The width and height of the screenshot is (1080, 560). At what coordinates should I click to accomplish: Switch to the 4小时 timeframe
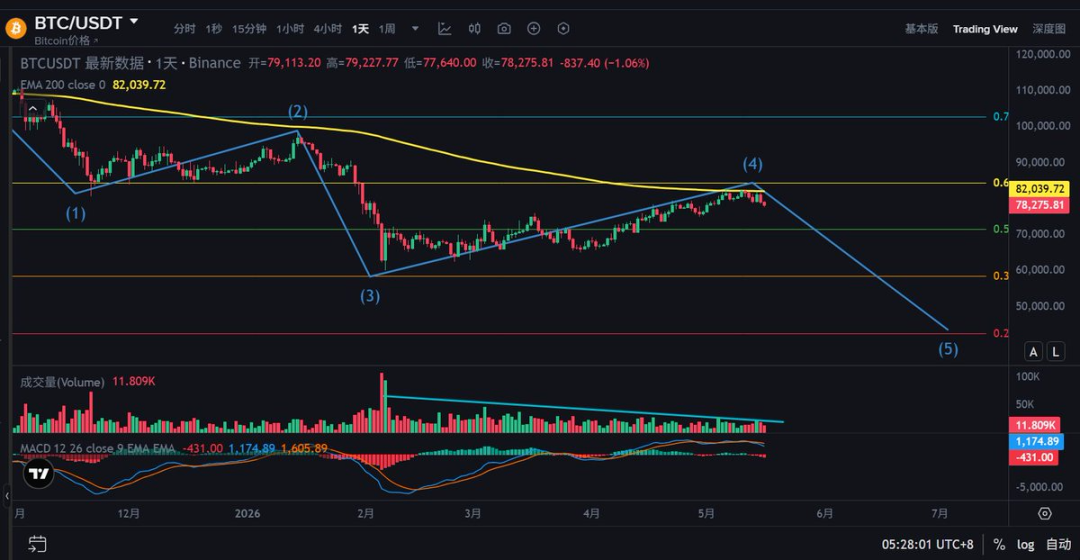(x=328, y=29)
